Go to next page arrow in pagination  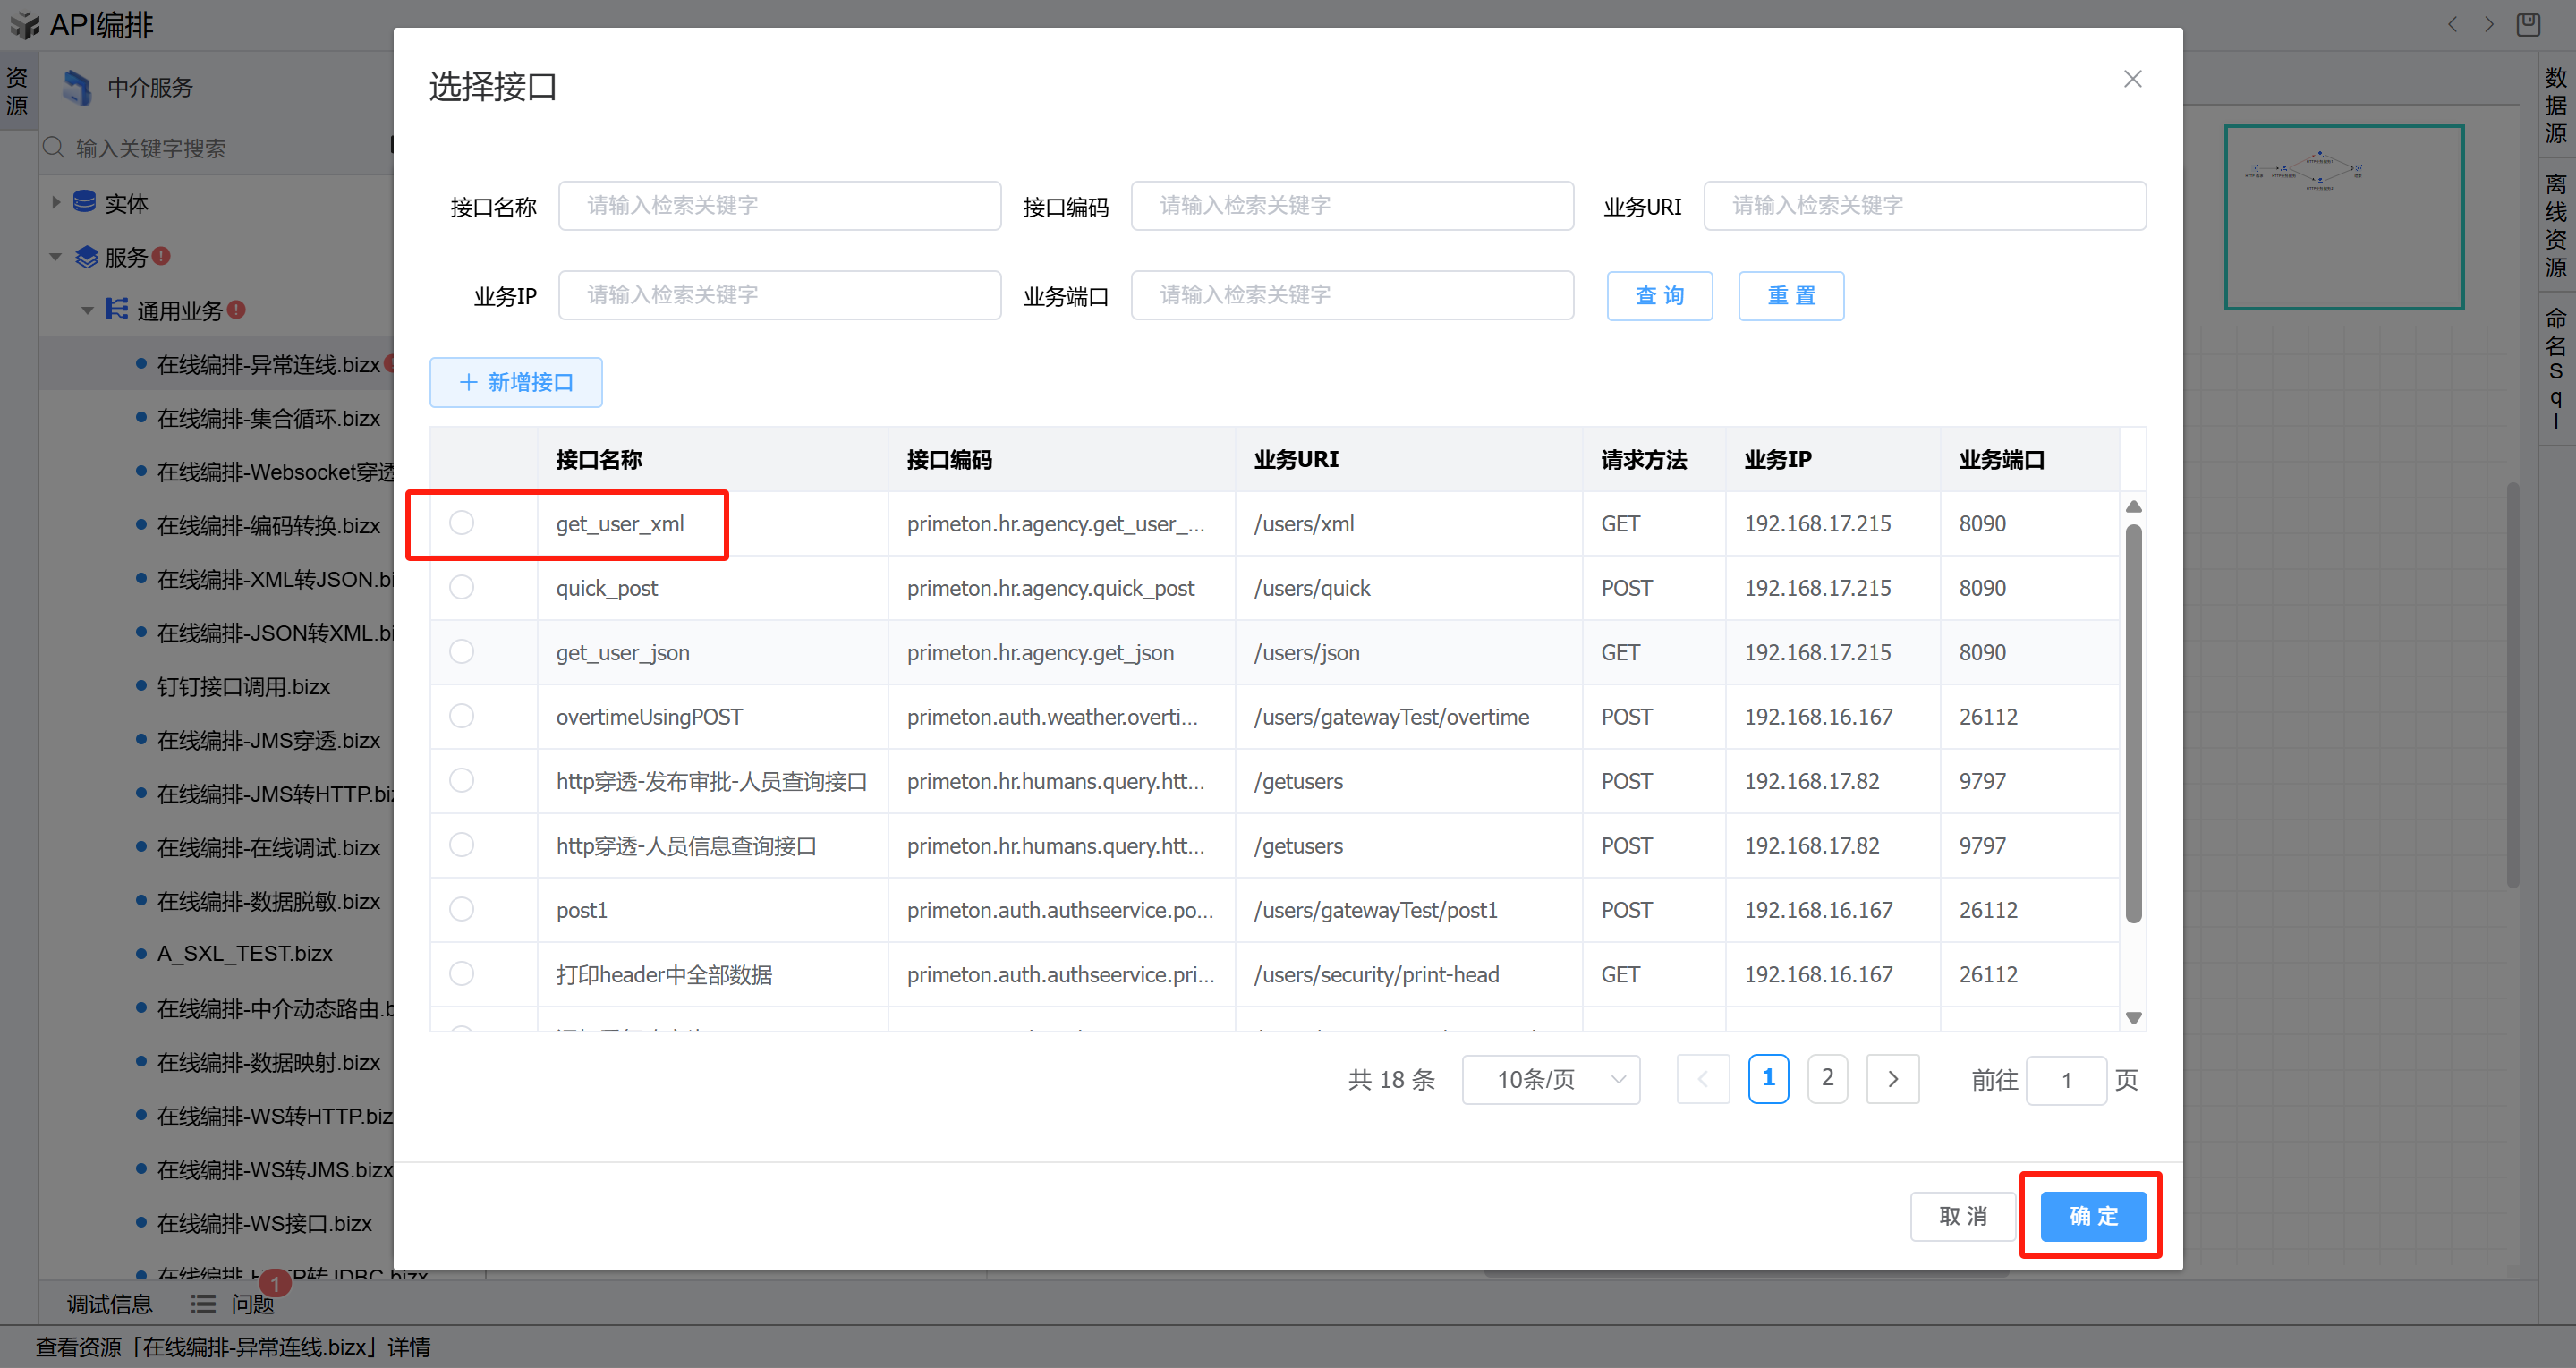coord(1892,1079)
